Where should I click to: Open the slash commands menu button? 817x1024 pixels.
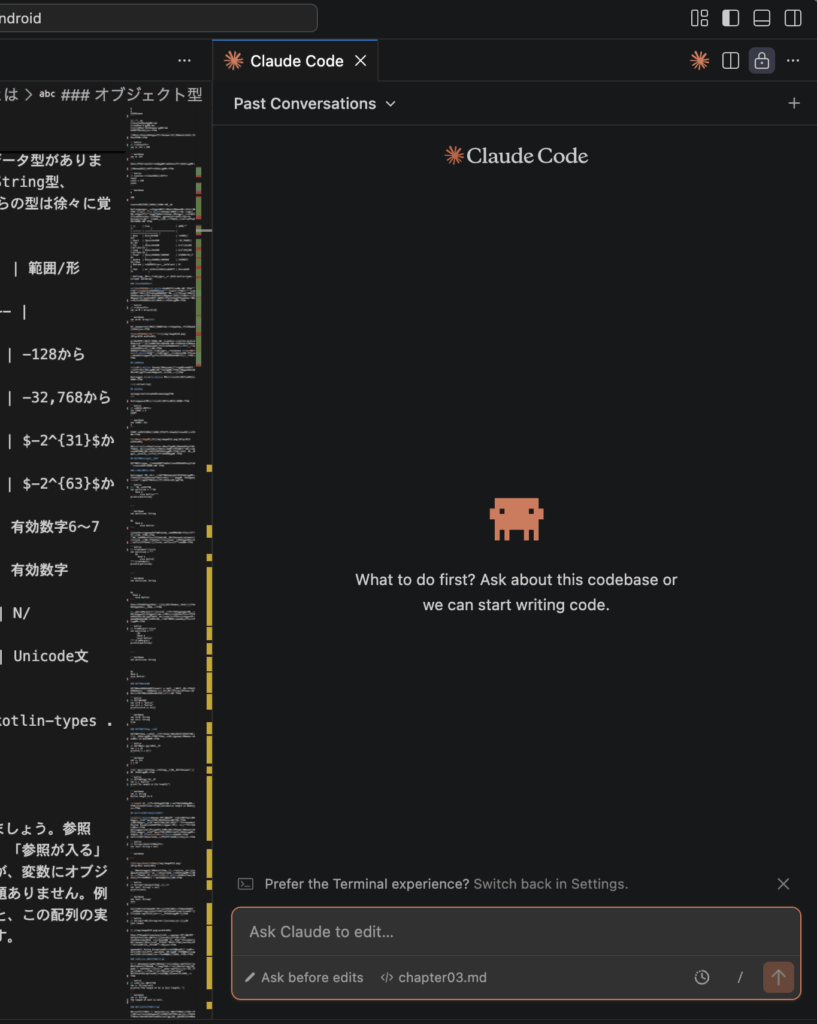coord(740,977)
